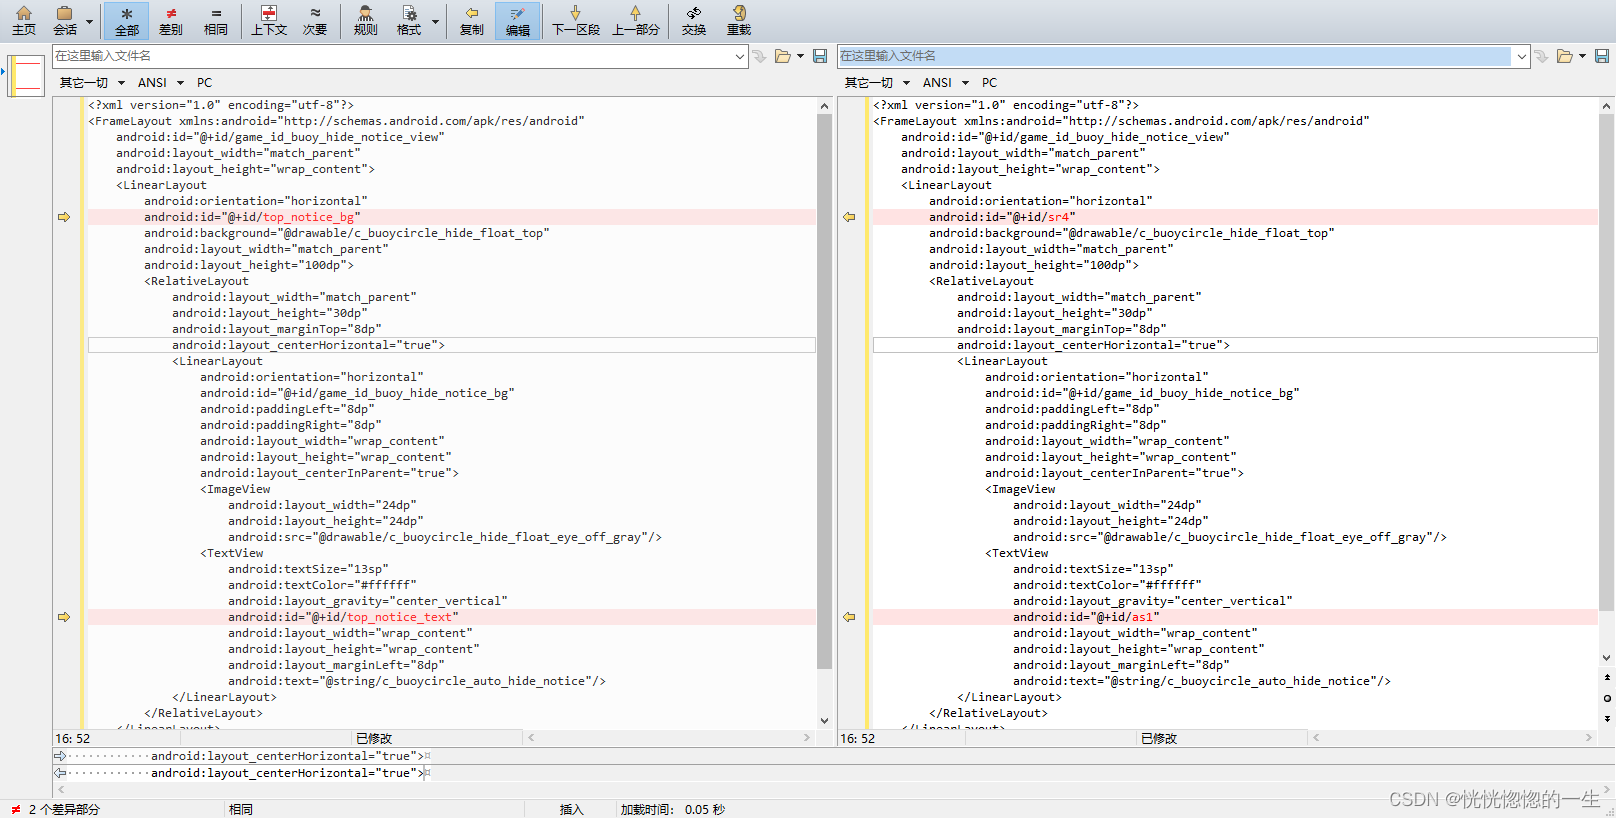The width and height of the screenshot is (1616, 818).
Task: Focus the left file name input field
Action: [x=393, y=56]
